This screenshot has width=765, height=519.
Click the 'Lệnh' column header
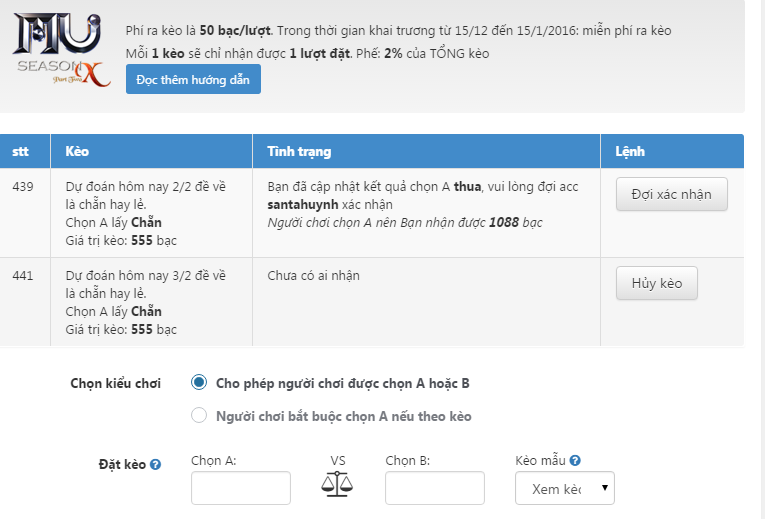pos(630,152)
